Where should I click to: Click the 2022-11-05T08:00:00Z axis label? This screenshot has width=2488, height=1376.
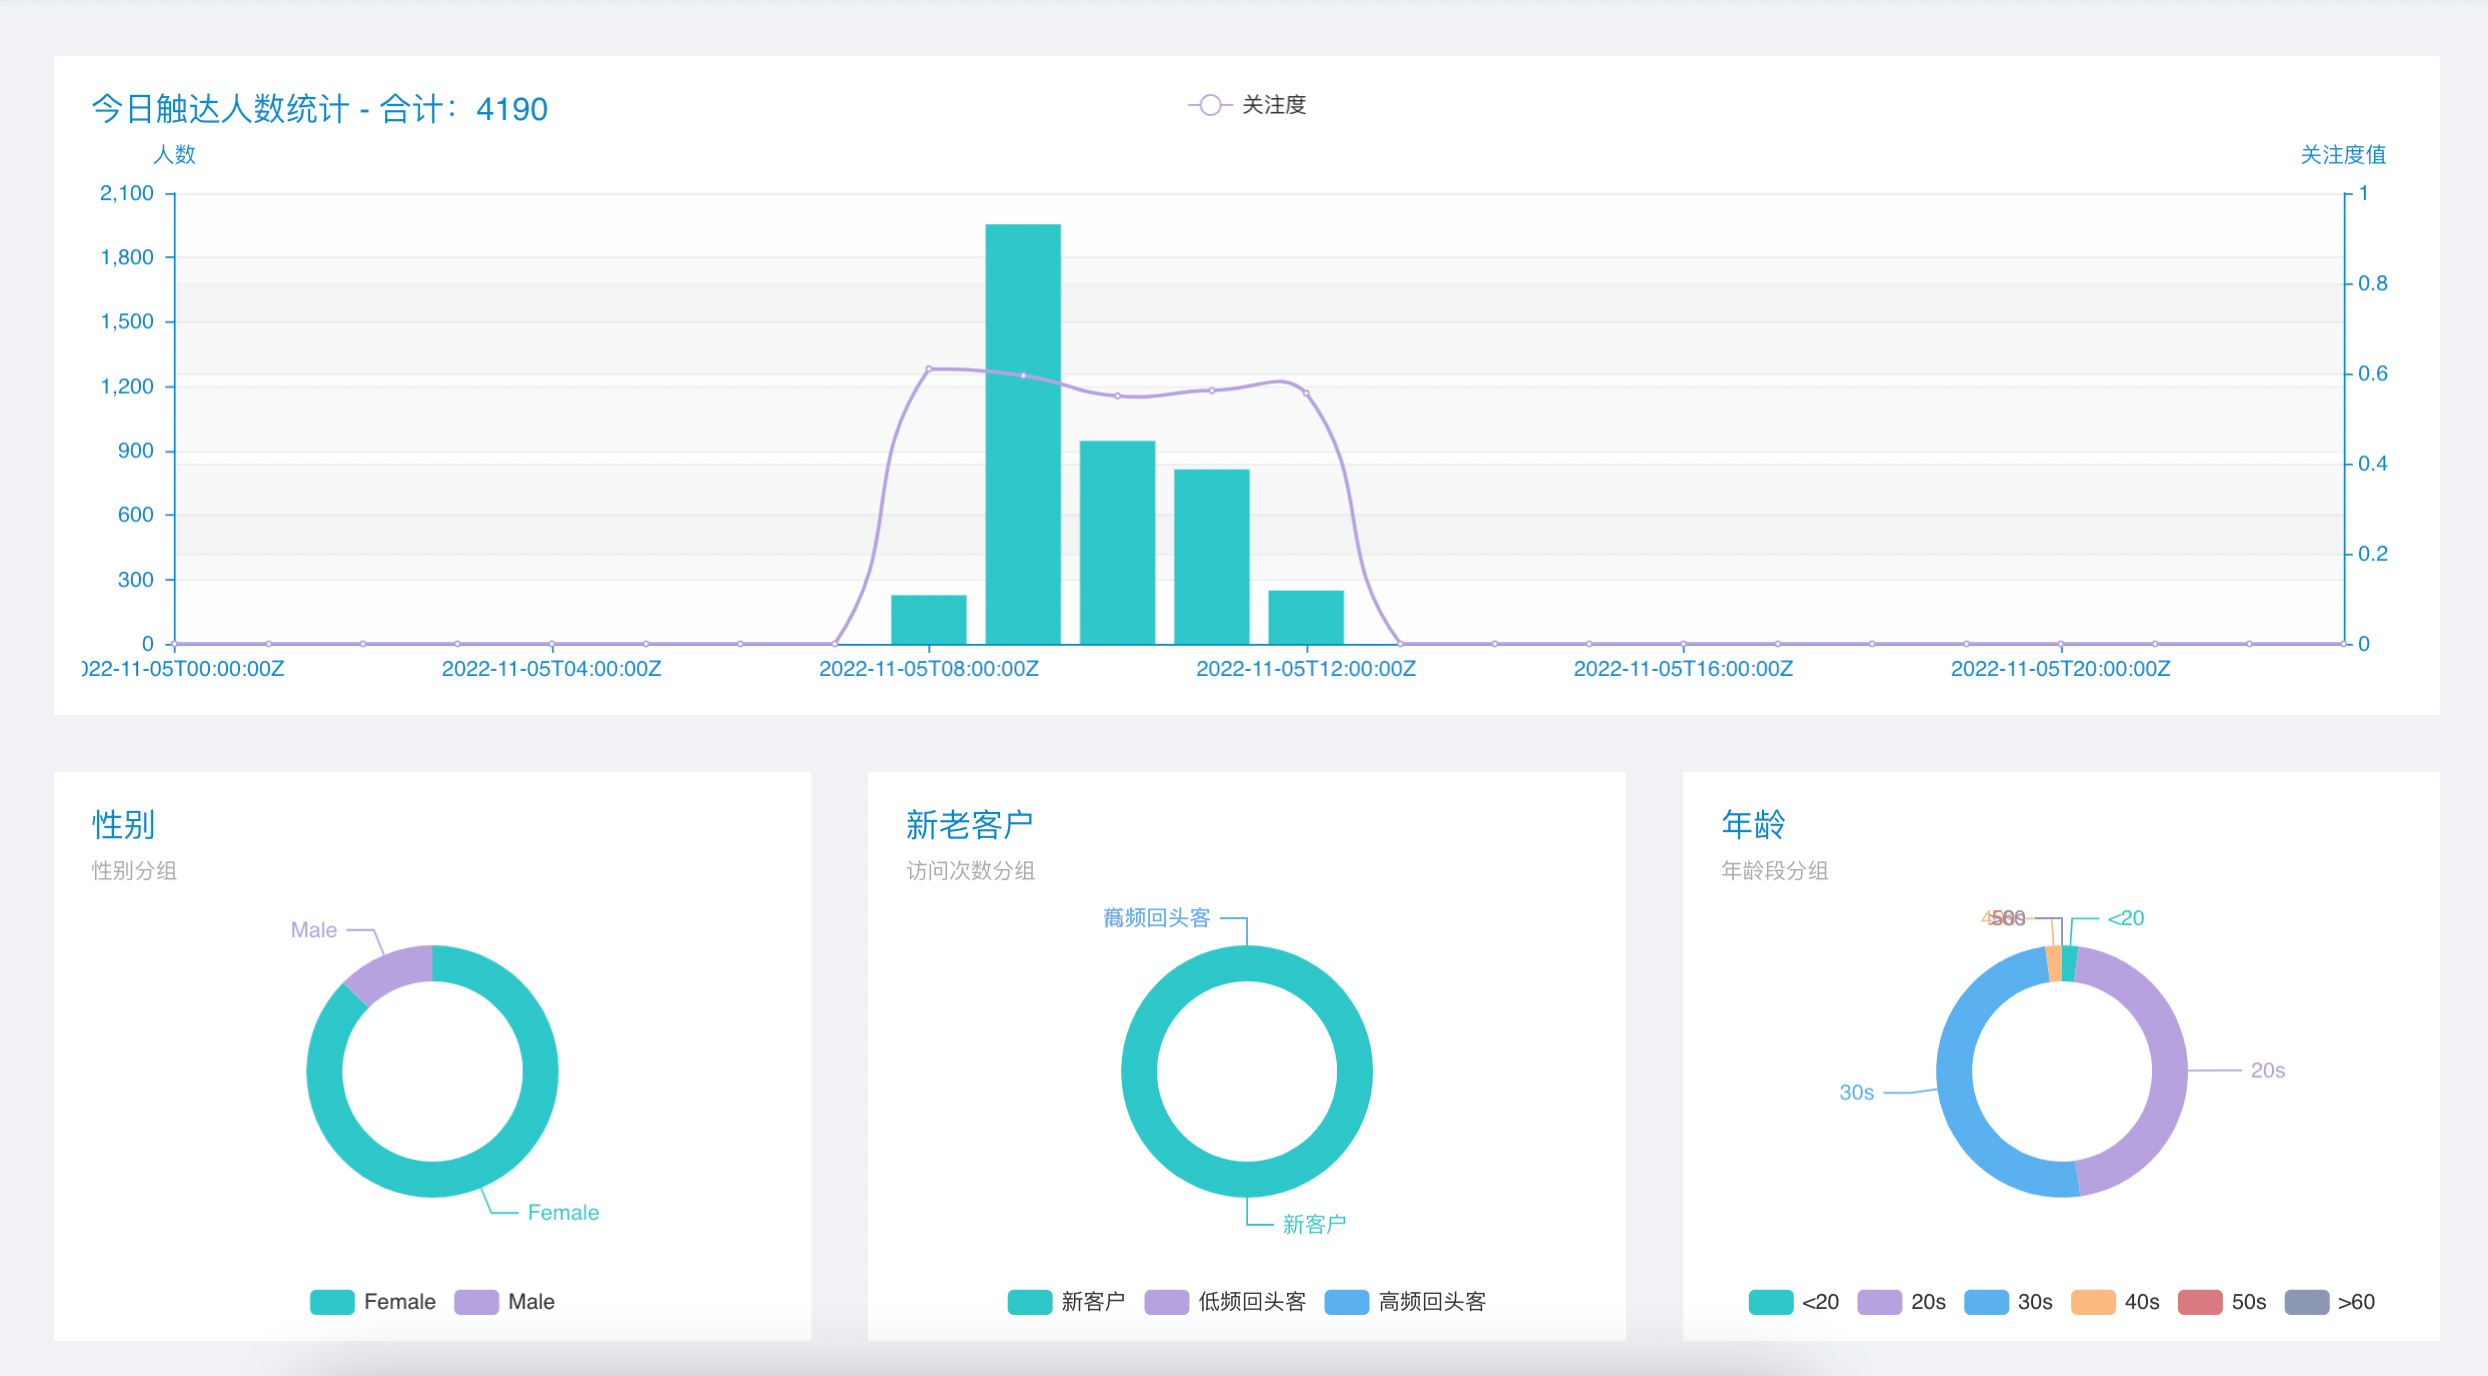pos(929,668)
